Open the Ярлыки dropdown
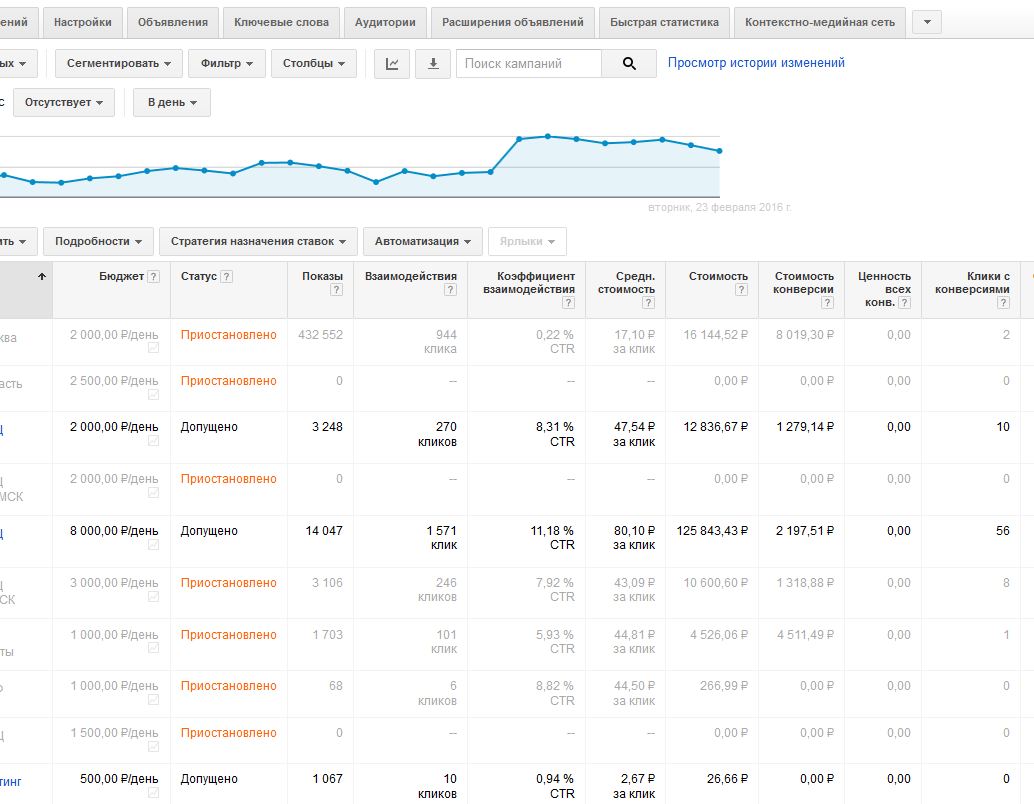The width and height of the screenshot is (1034, 804). (x=527, y=241)
